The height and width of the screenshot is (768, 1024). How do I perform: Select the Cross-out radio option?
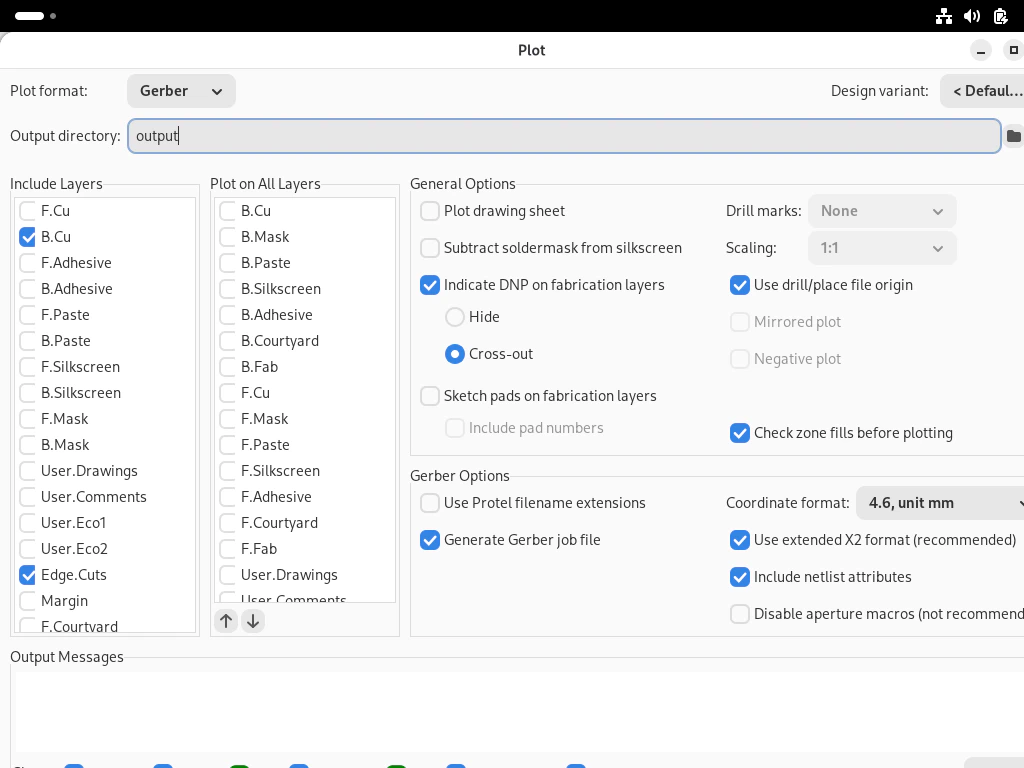tap(455, 354)
